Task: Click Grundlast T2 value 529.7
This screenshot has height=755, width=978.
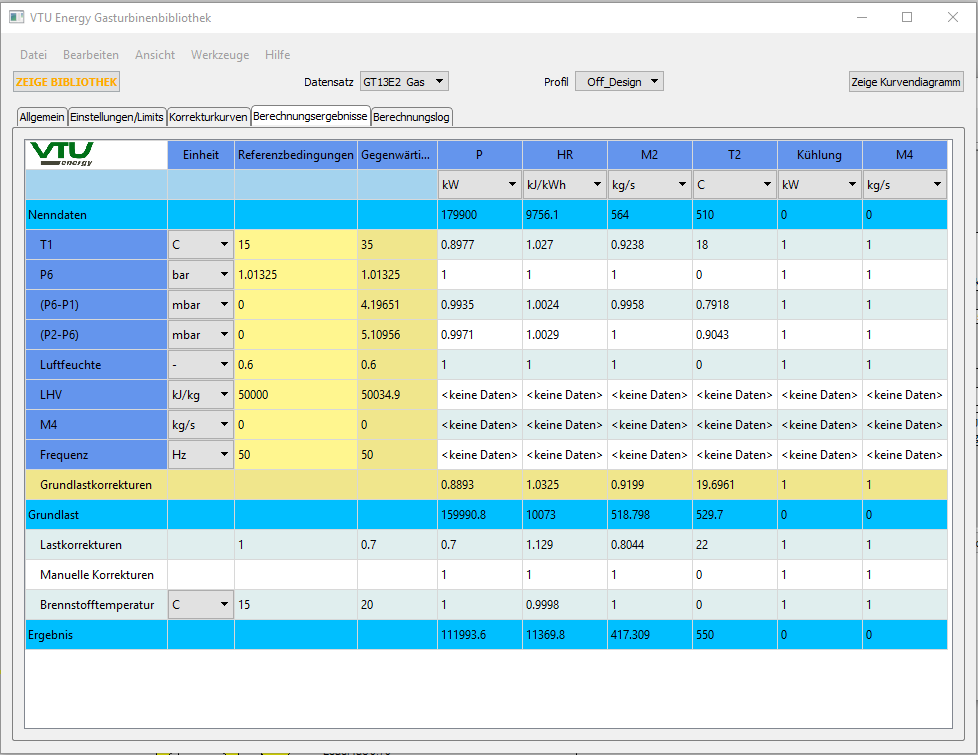Action: [x=734, y=515]
